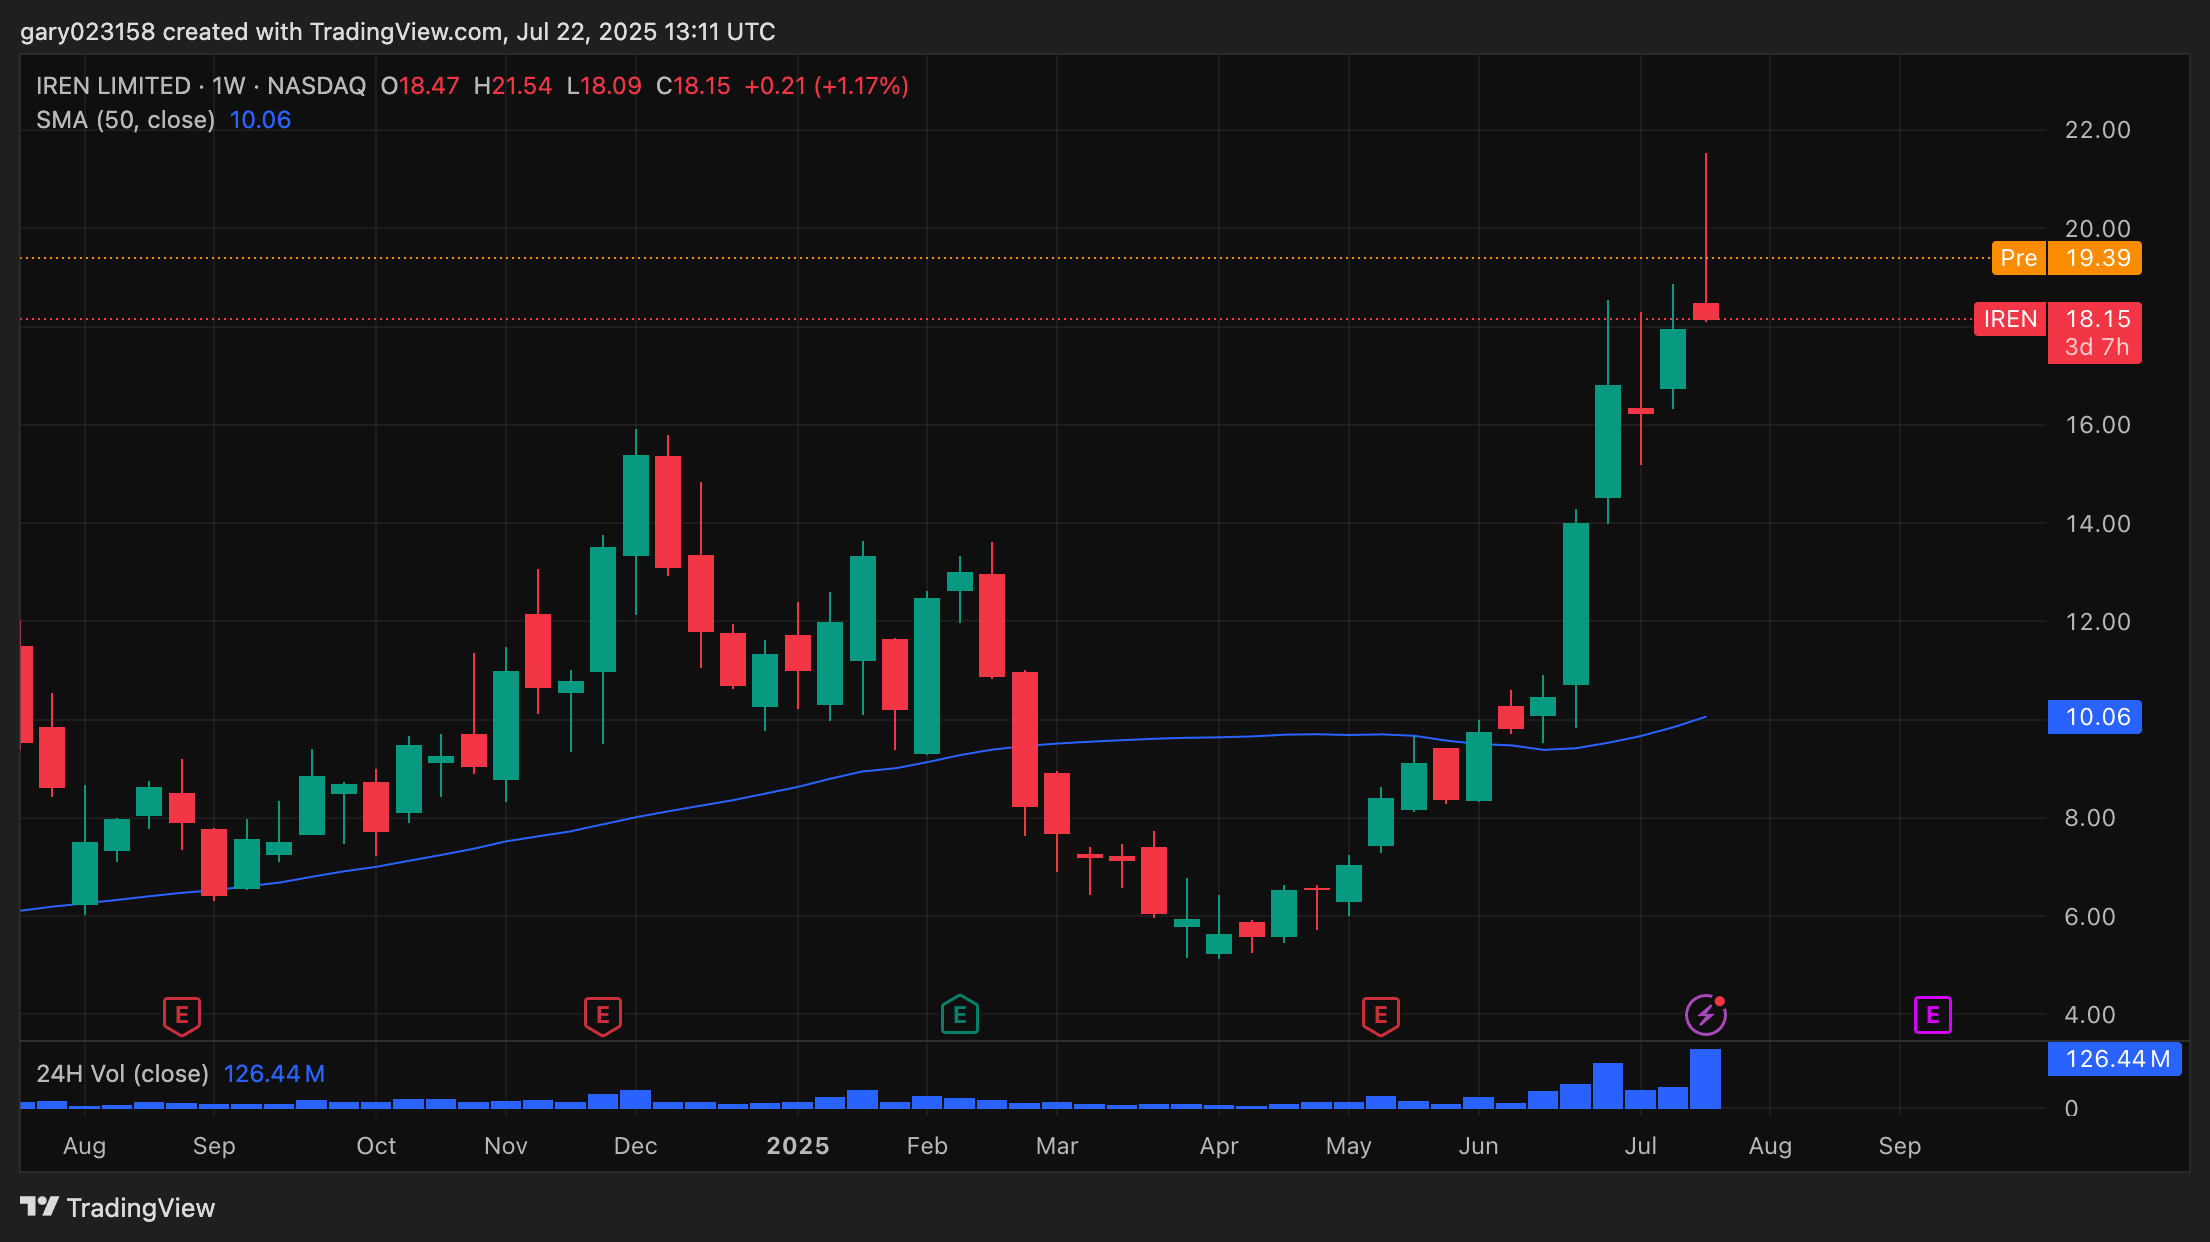
Task: Click the 20.00 price axis label
Action: pos(2098,229)
